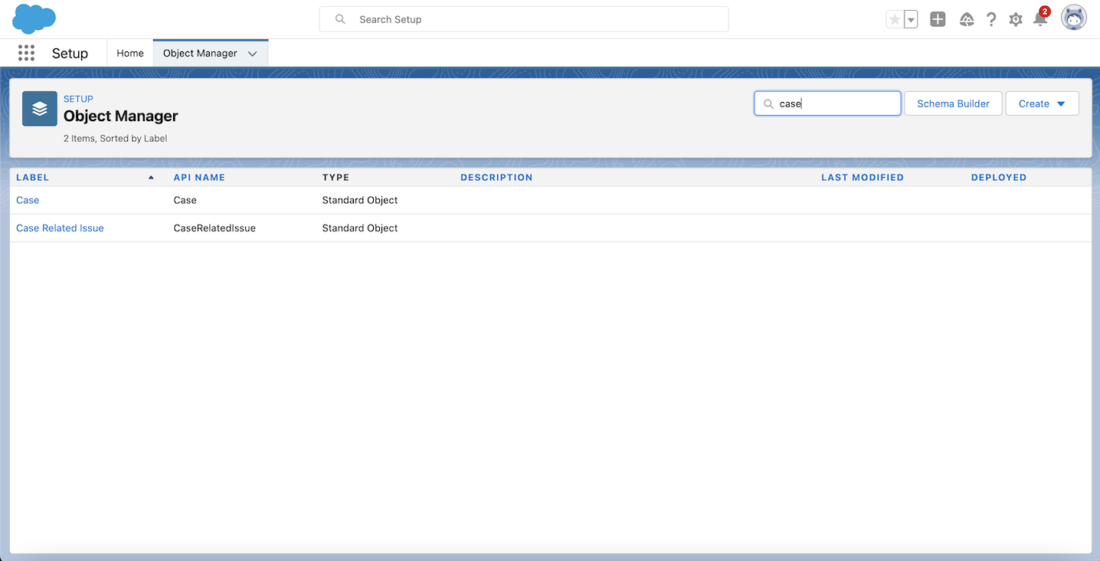
Task: Click the Label column ascending sort arrow
Action: [x=151, y=177]
